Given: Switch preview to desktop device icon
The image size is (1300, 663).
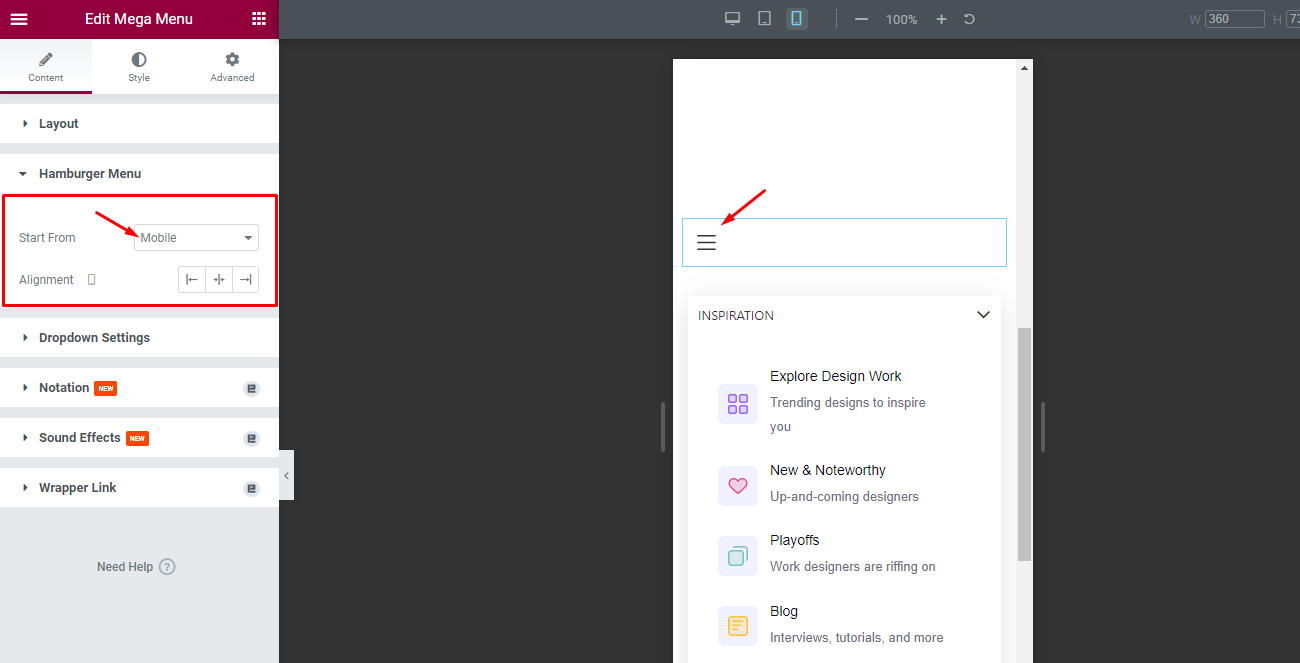Looking at the screenshot, I should coord(732,18).
